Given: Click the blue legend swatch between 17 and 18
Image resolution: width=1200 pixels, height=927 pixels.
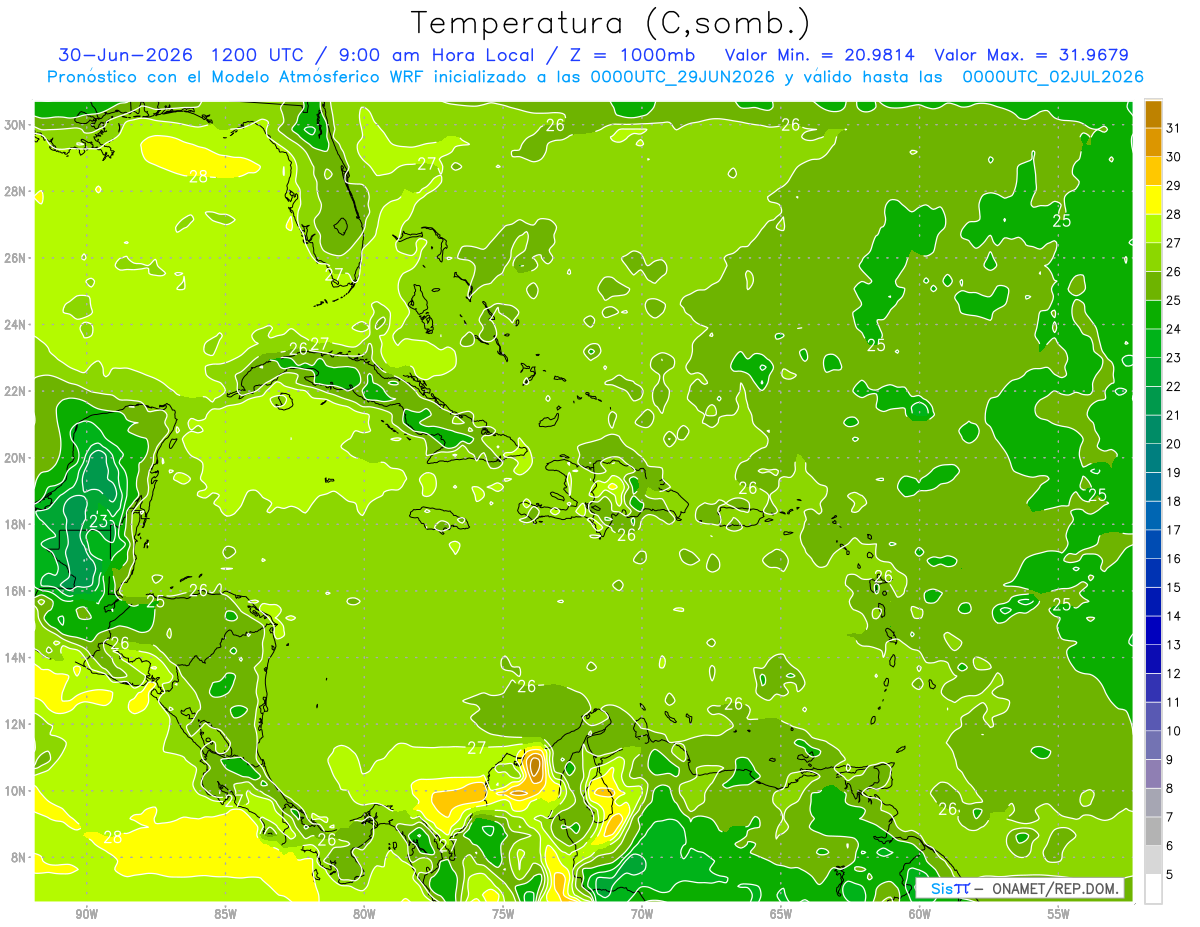Looking at the screenshot, I should pos(1153,516).
